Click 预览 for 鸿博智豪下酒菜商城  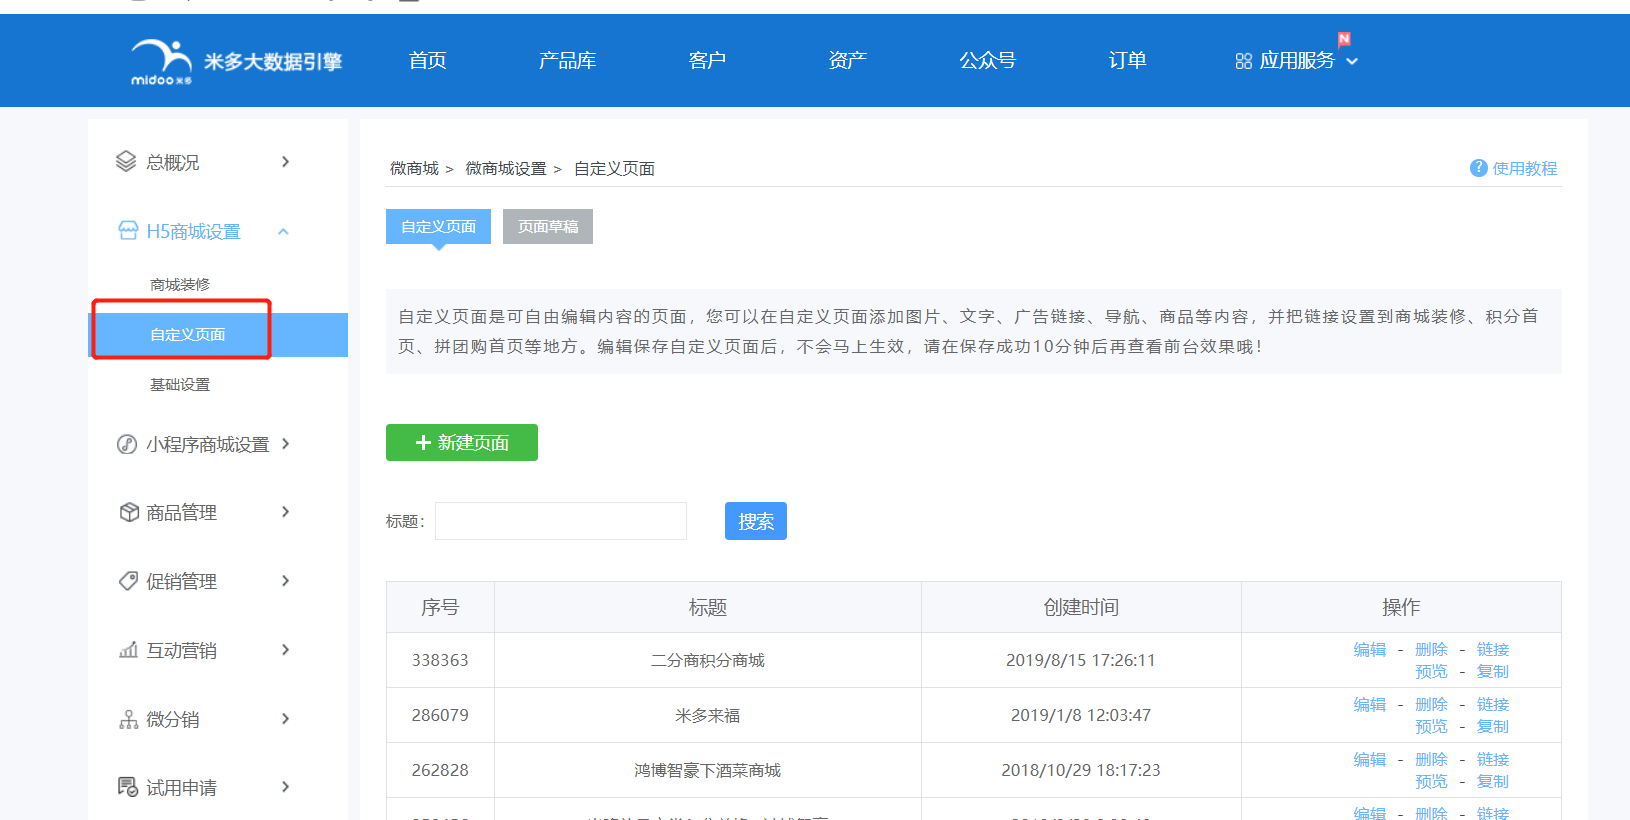coord(1431,782)
